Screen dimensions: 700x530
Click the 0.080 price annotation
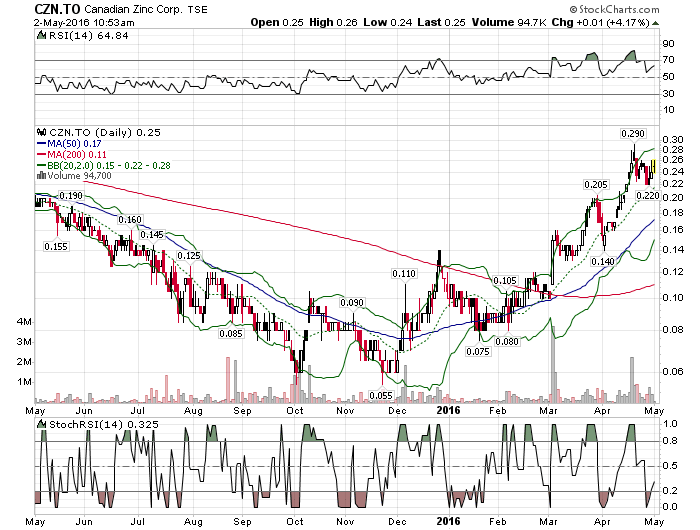(507, 342)
